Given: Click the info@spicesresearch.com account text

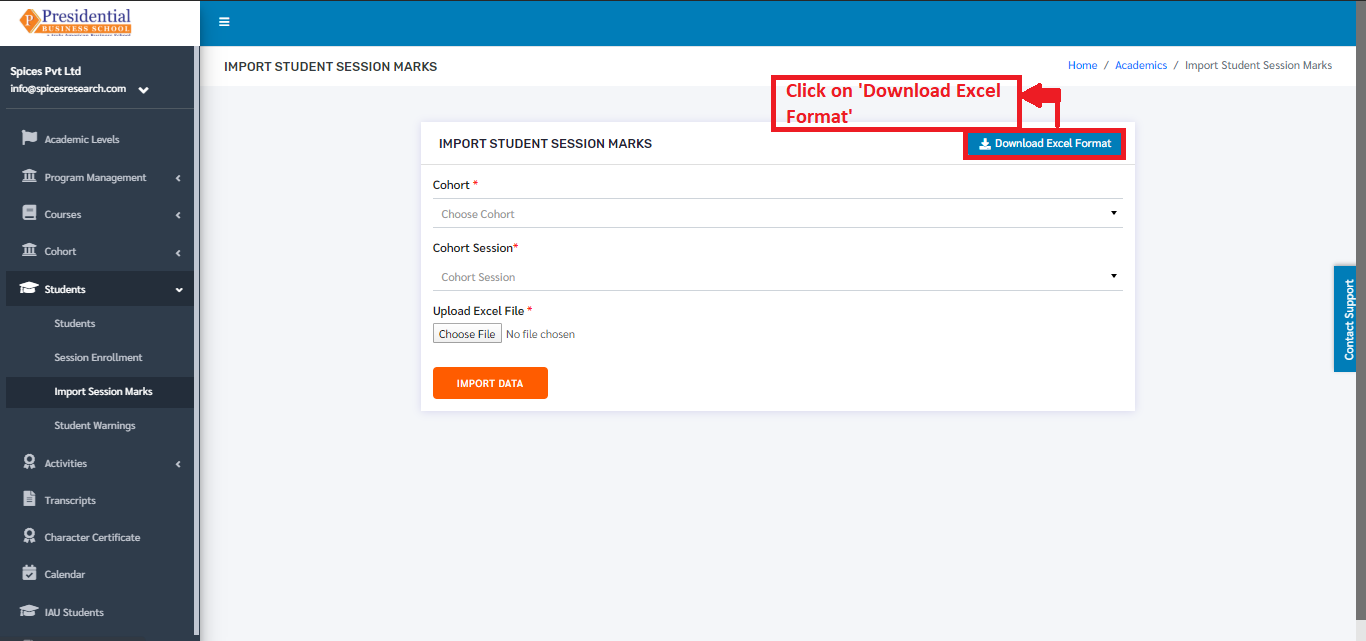Looking at the screenshot, I should point(68,88).
